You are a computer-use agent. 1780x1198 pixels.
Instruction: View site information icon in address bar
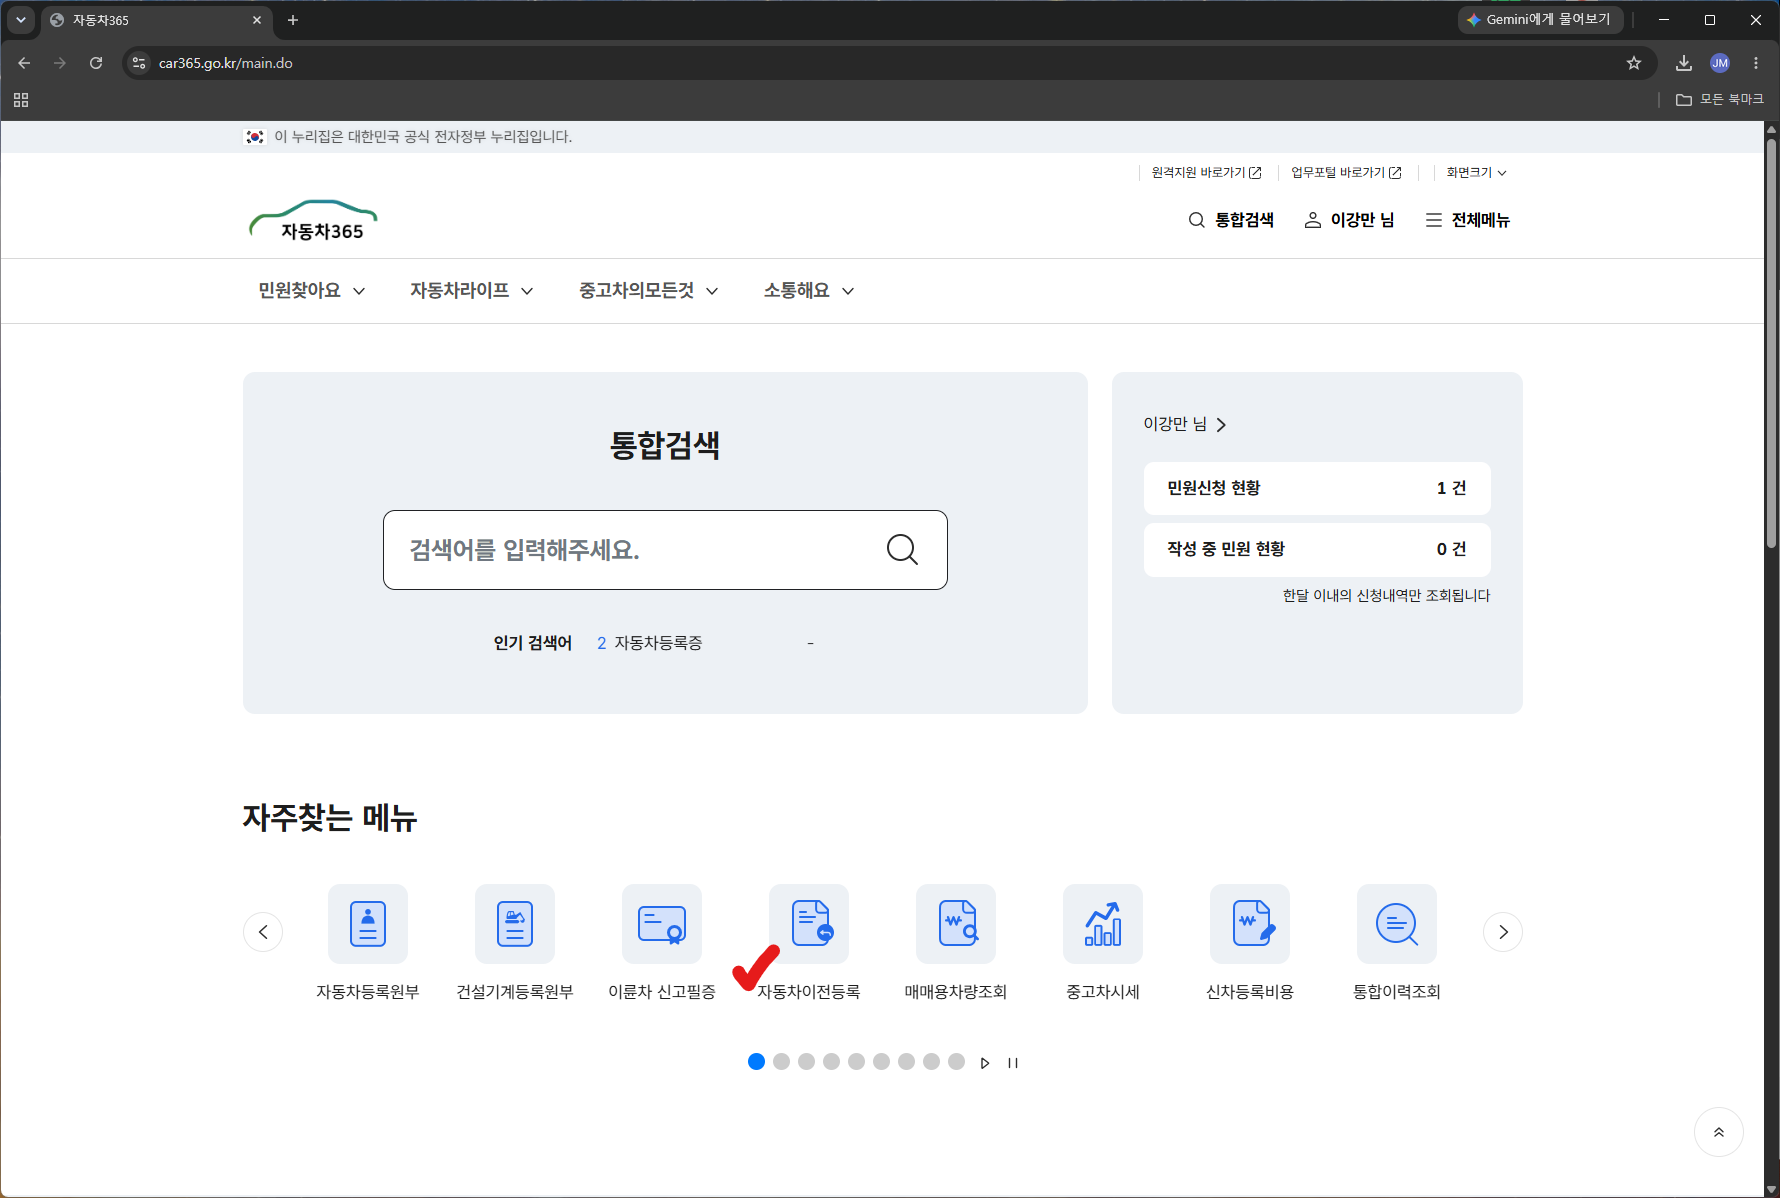[139, 63]
